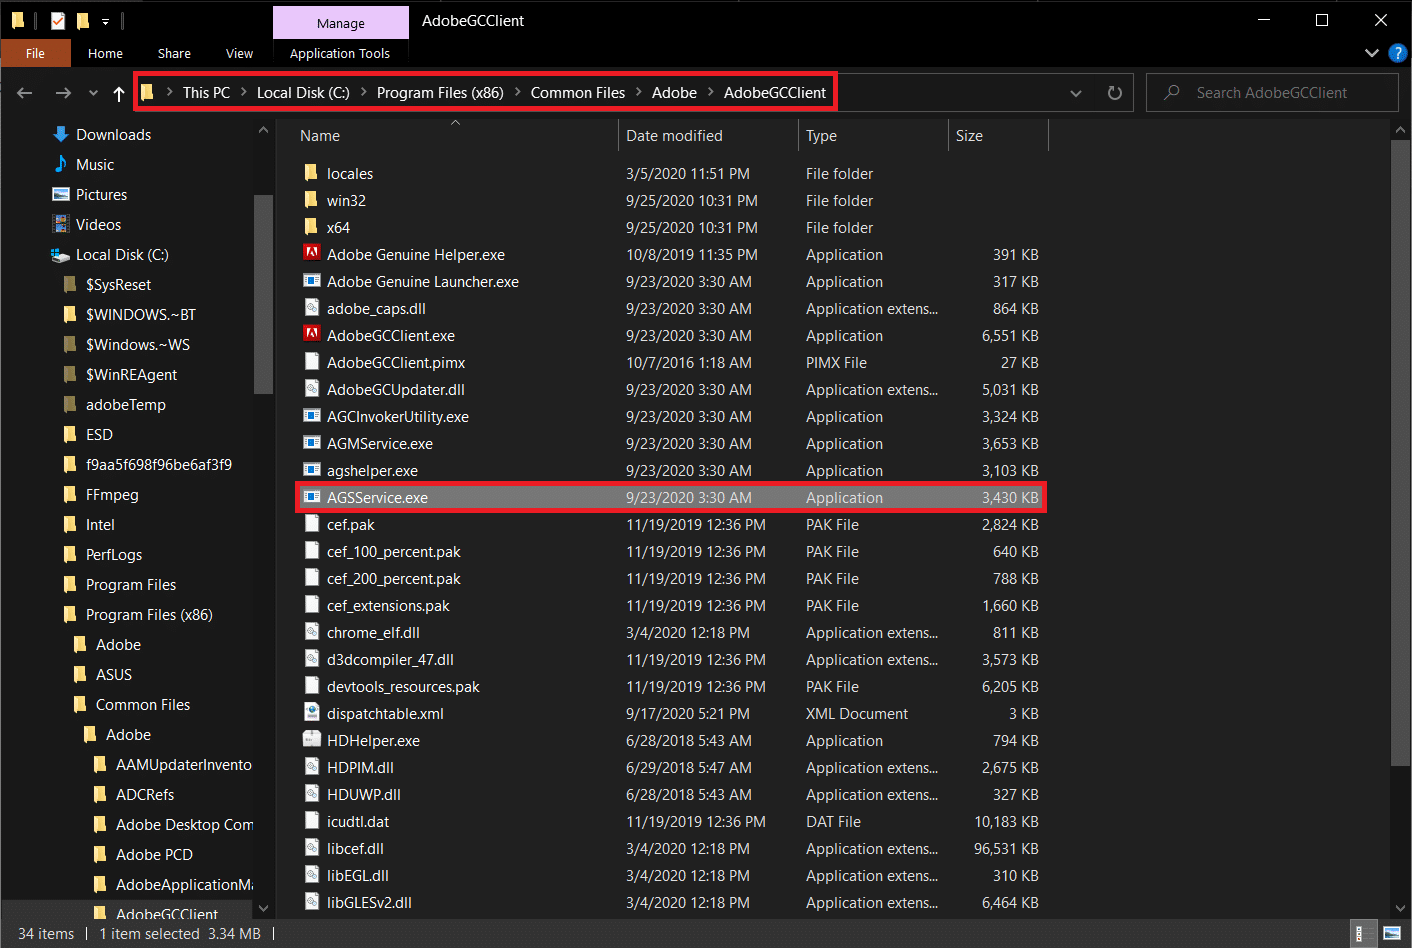This screenshot has width=1412, height=948.
Task: Expand the ribbon with the chevron
Action: pos(1371,53)
